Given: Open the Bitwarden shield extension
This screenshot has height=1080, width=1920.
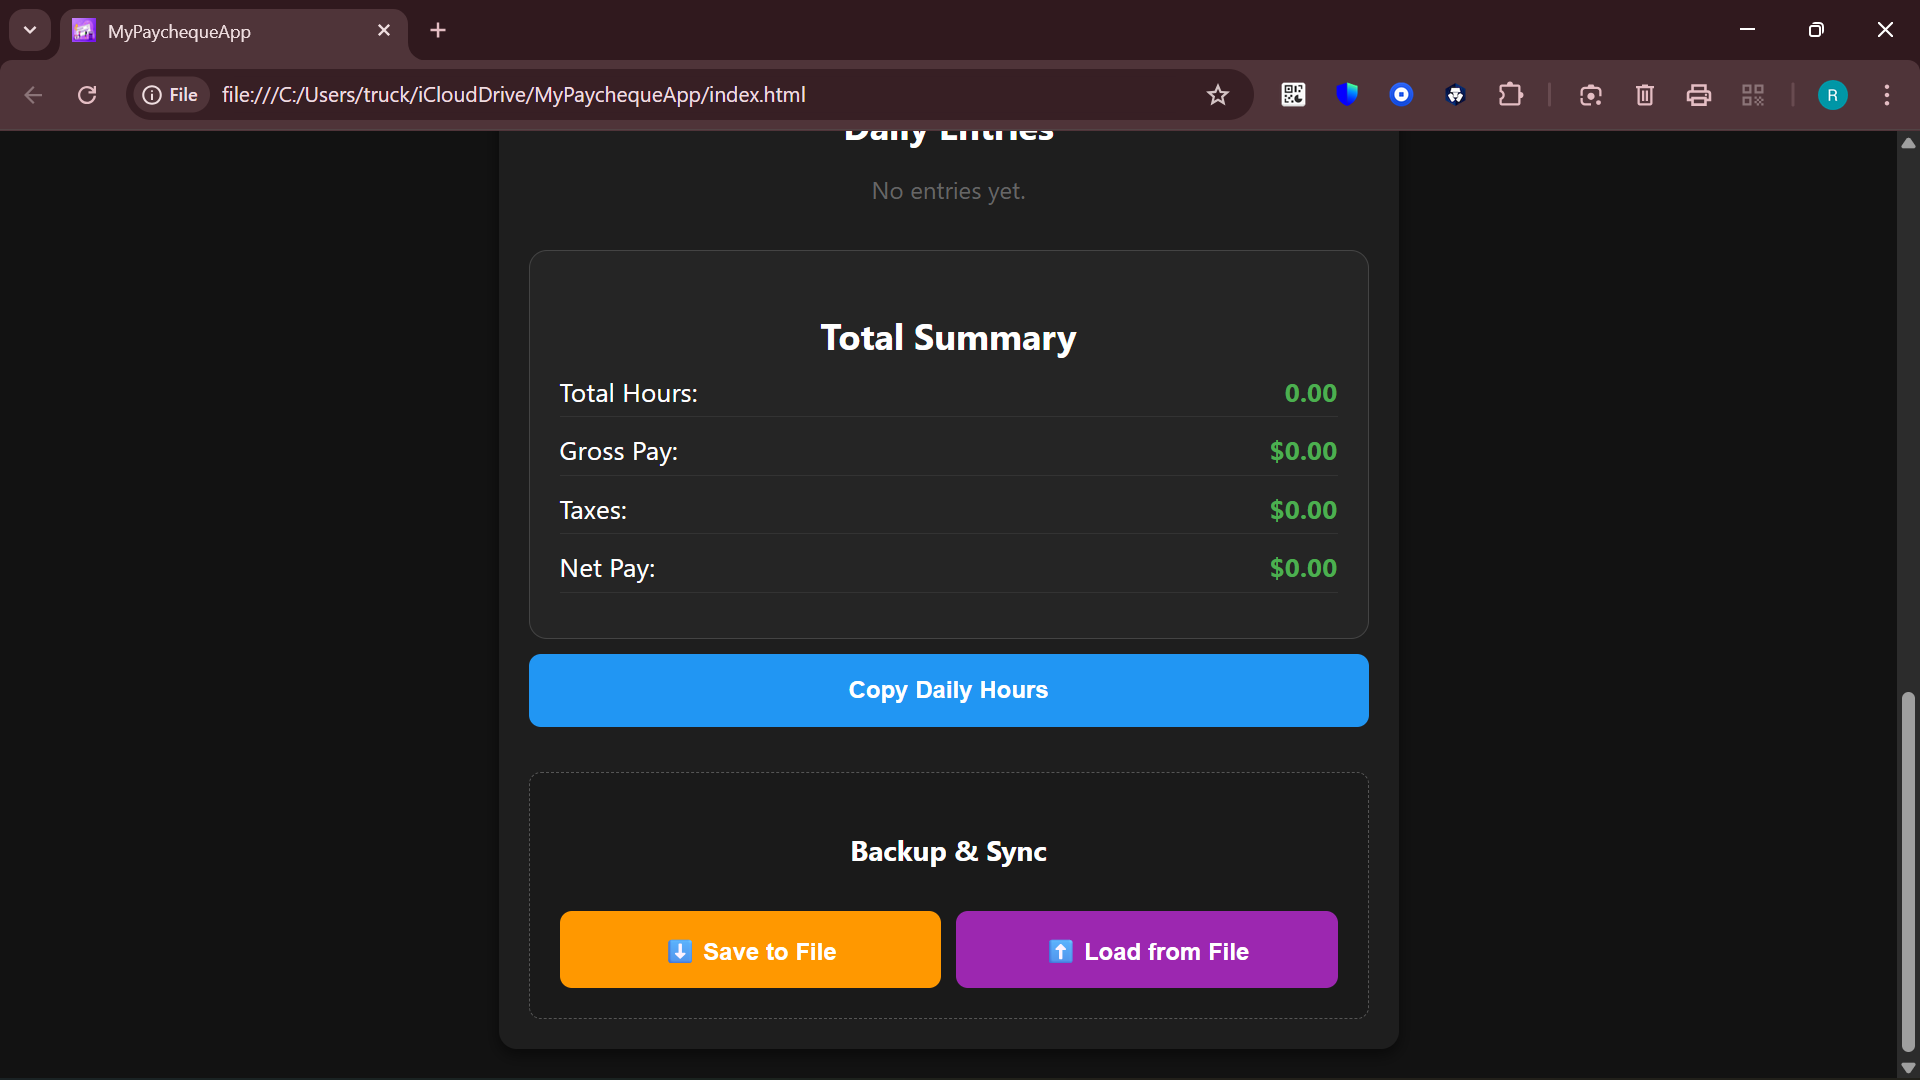Looking at the screenshot, I should pos(1347,95).
